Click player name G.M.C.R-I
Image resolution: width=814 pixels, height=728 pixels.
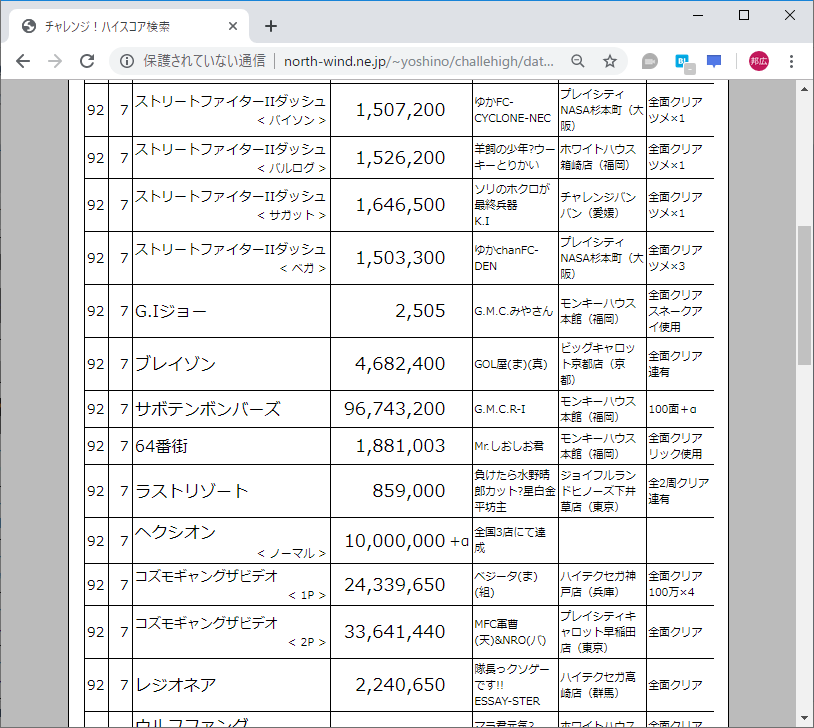click(499, 409)
